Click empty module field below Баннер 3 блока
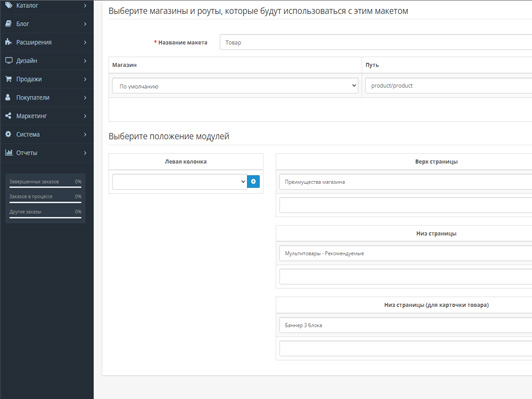The width and height of the screenshot is (532, 399). (x=405, y=348)
